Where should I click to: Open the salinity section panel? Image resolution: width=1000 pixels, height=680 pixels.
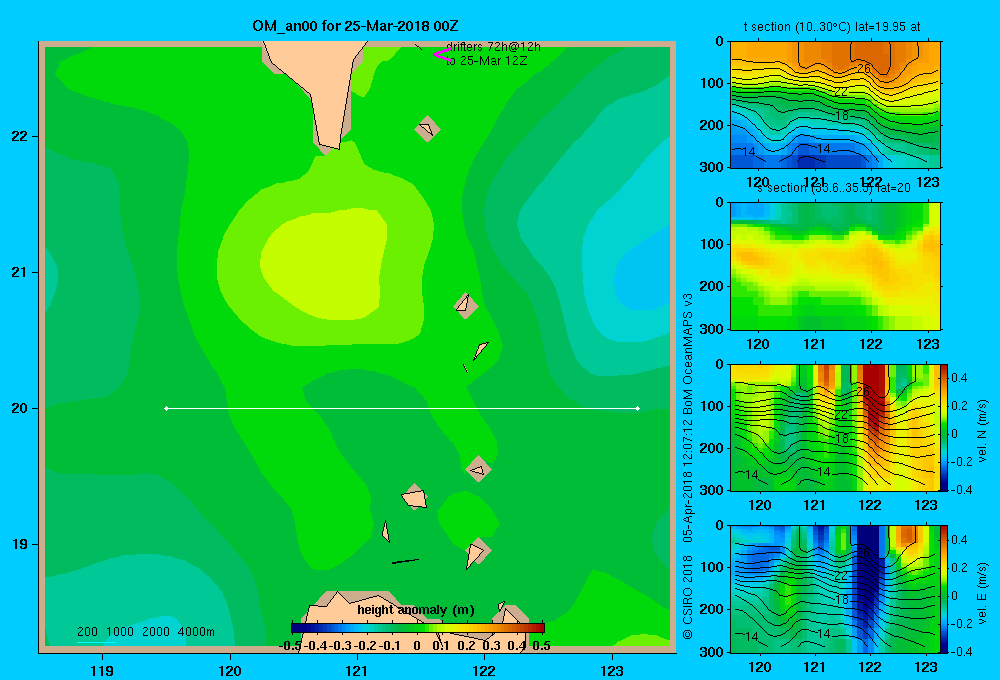(x=835, y=266)
